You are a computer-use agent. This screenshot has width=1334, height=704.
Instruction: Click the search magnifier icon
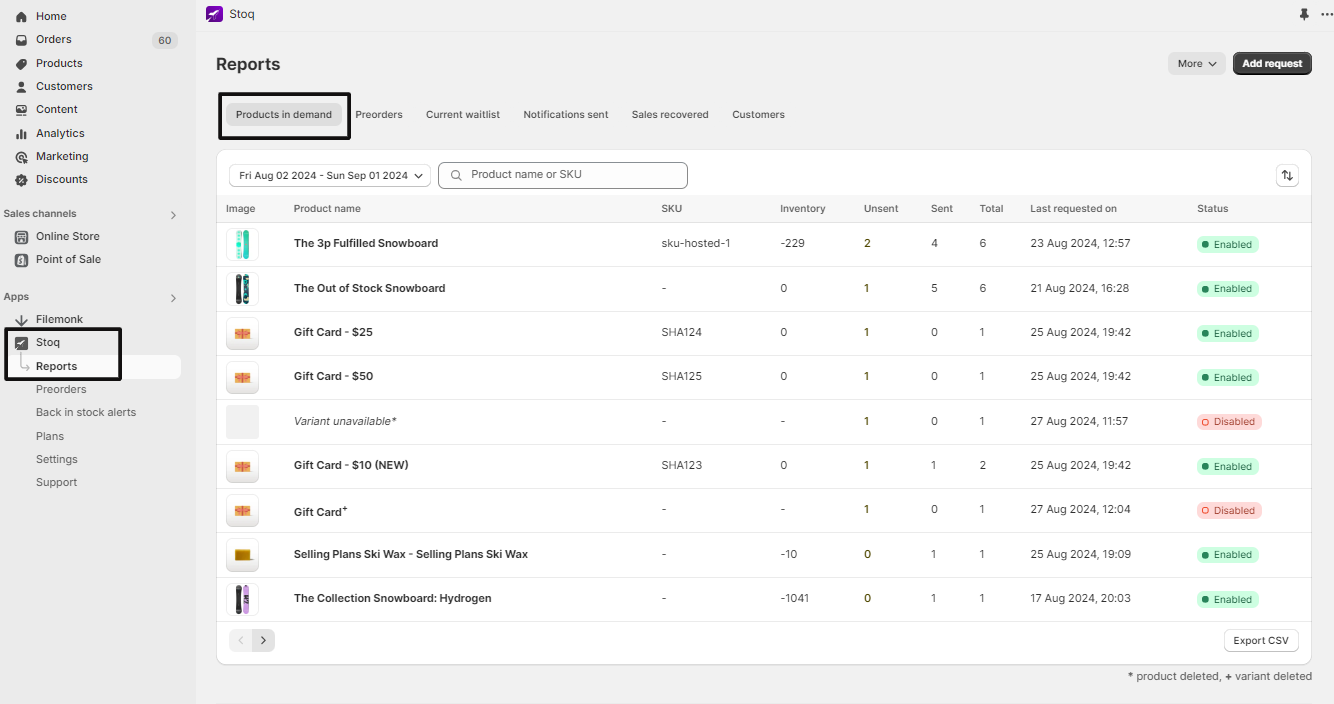point(456,175)
